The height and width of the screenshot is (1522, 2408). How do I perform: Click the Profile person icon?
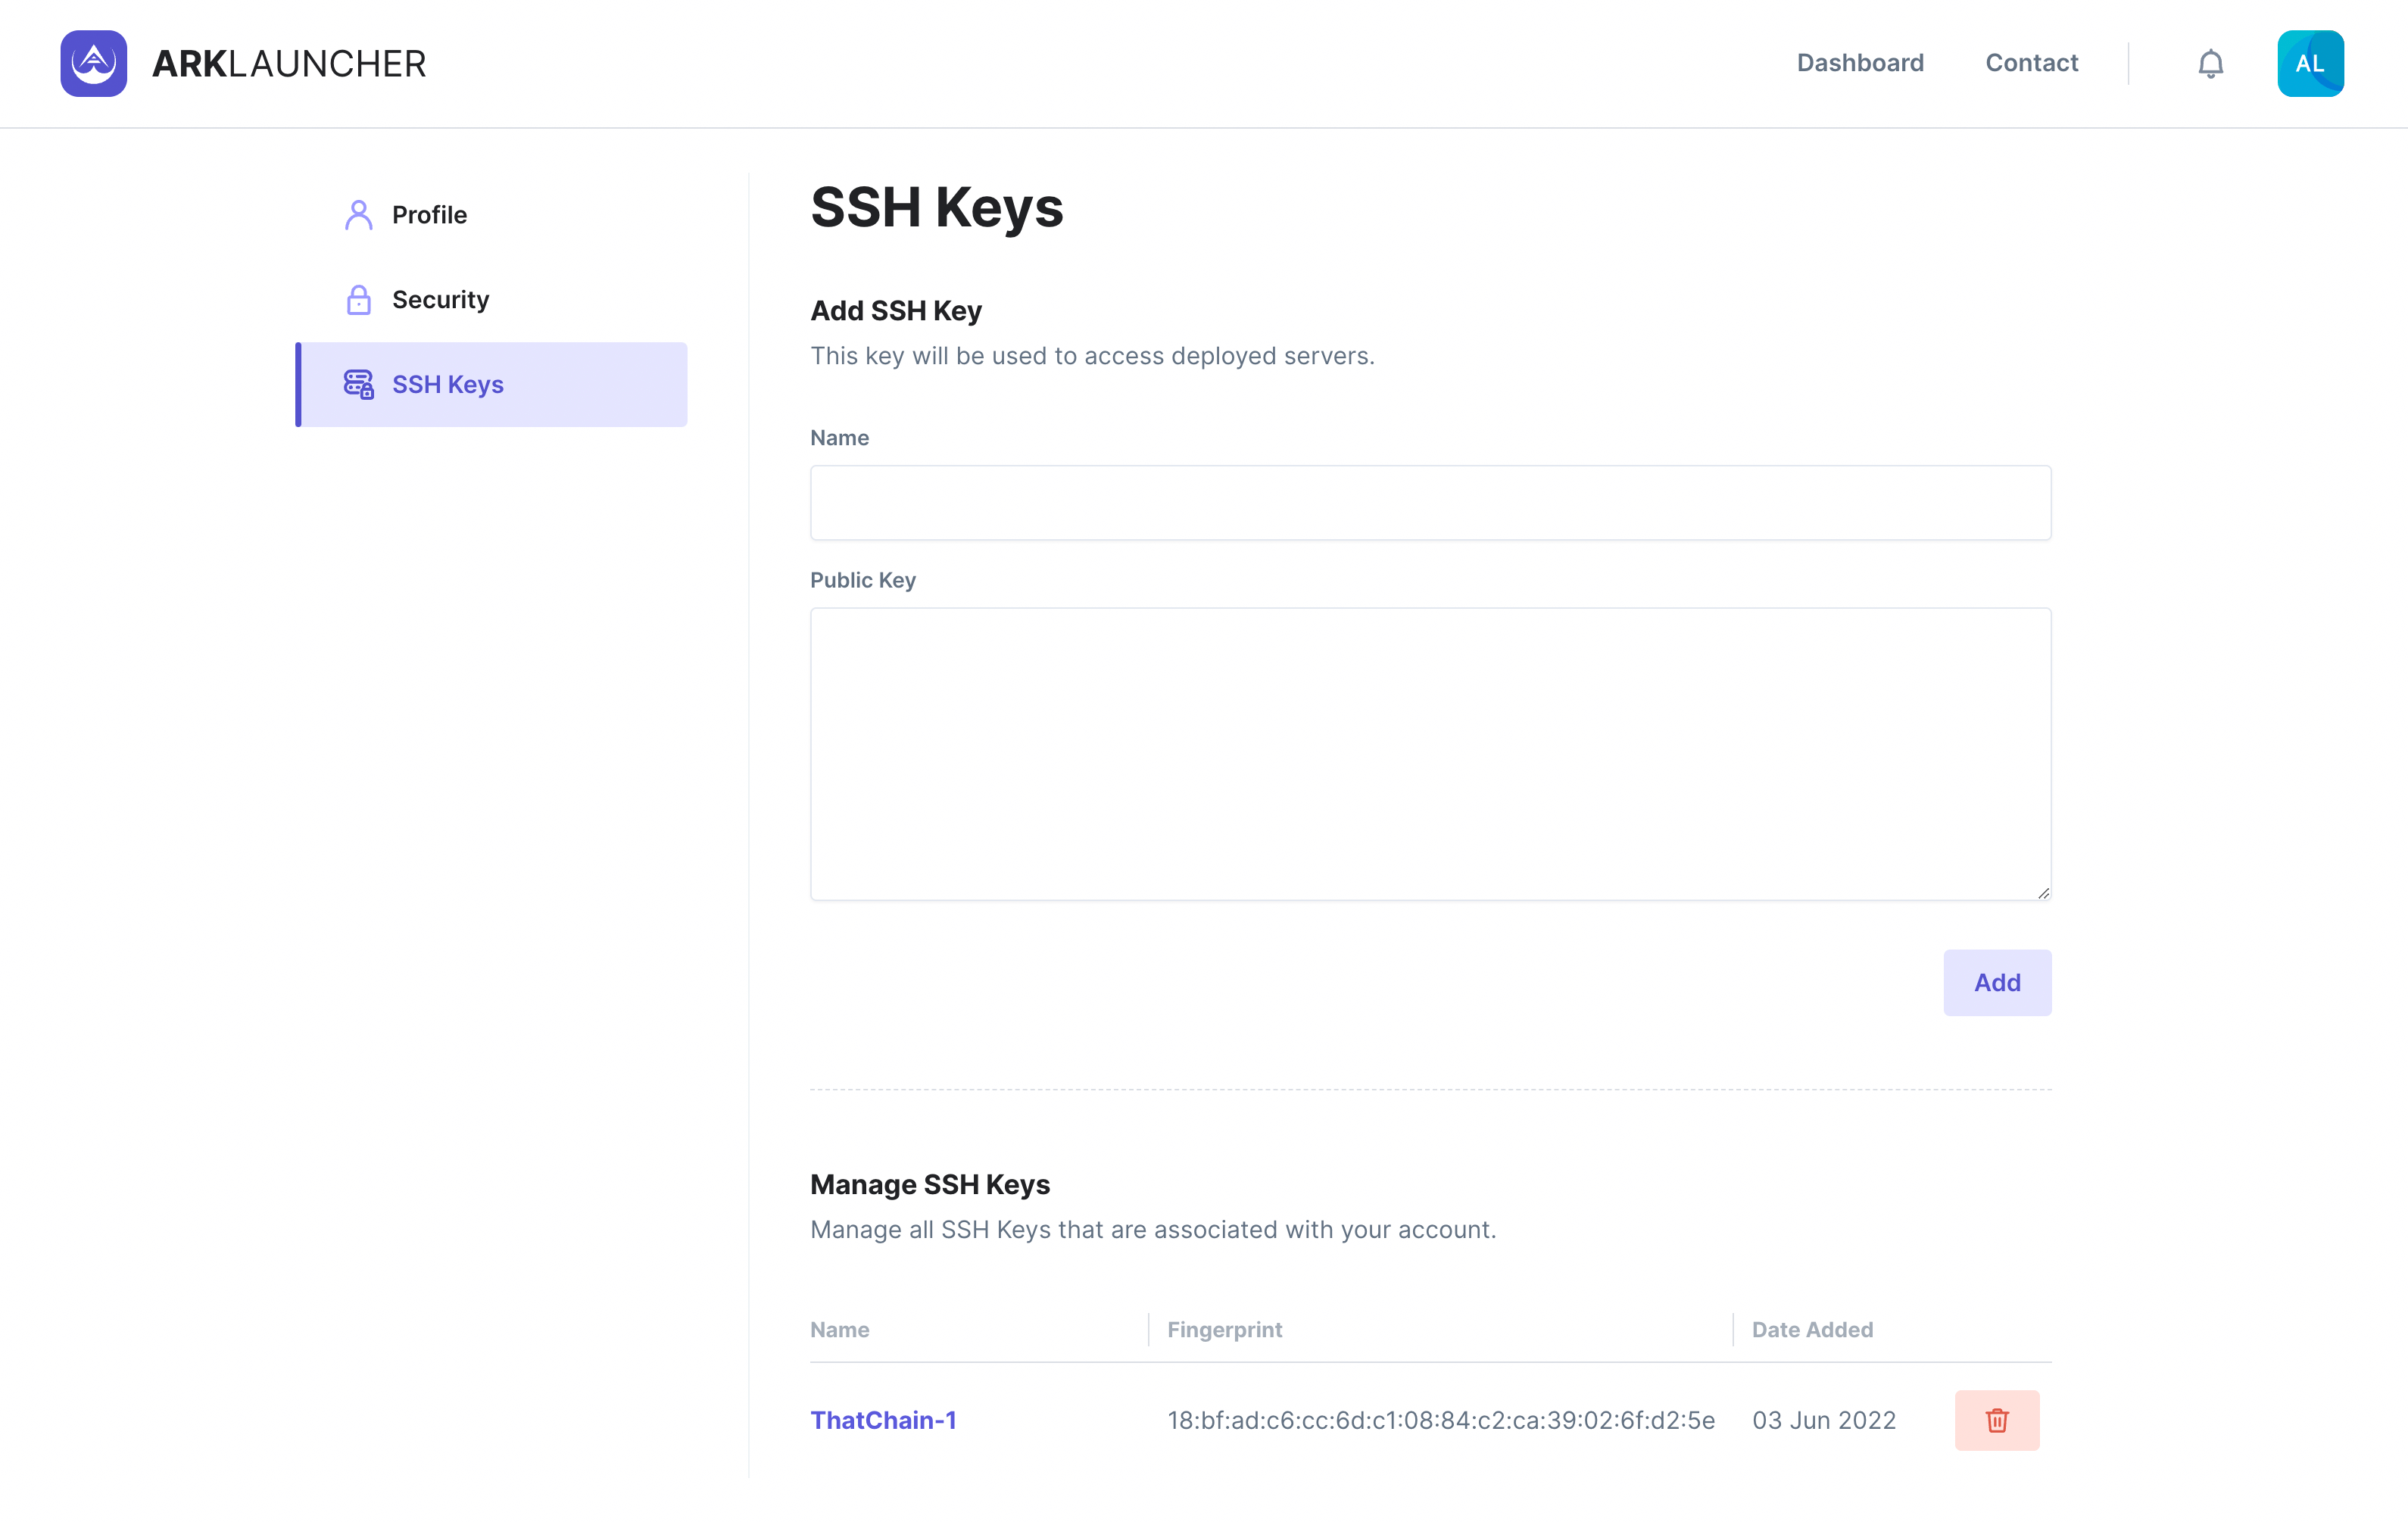[x=358, y=215]
